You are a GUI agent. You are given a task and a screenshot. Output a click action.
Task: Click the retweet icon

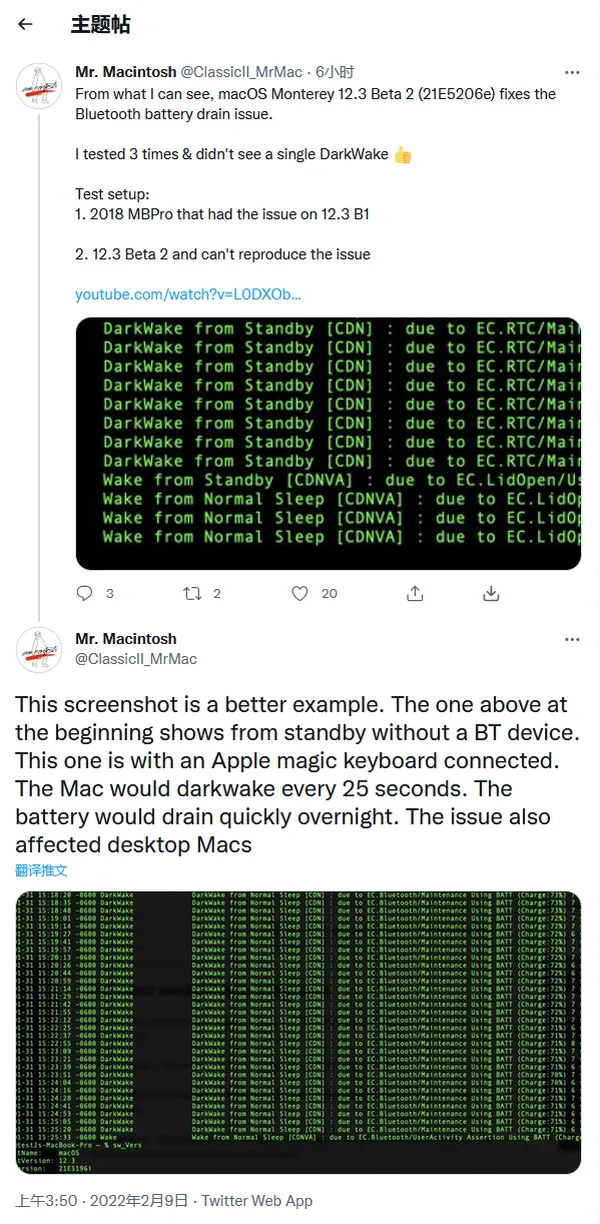coord(192,593)
